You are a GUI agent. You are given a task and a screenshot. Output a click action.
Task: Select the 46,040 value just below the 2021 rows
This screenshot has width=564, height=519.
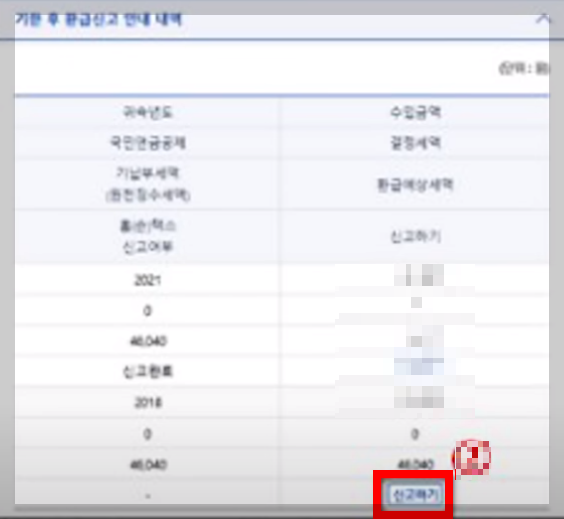148,341
